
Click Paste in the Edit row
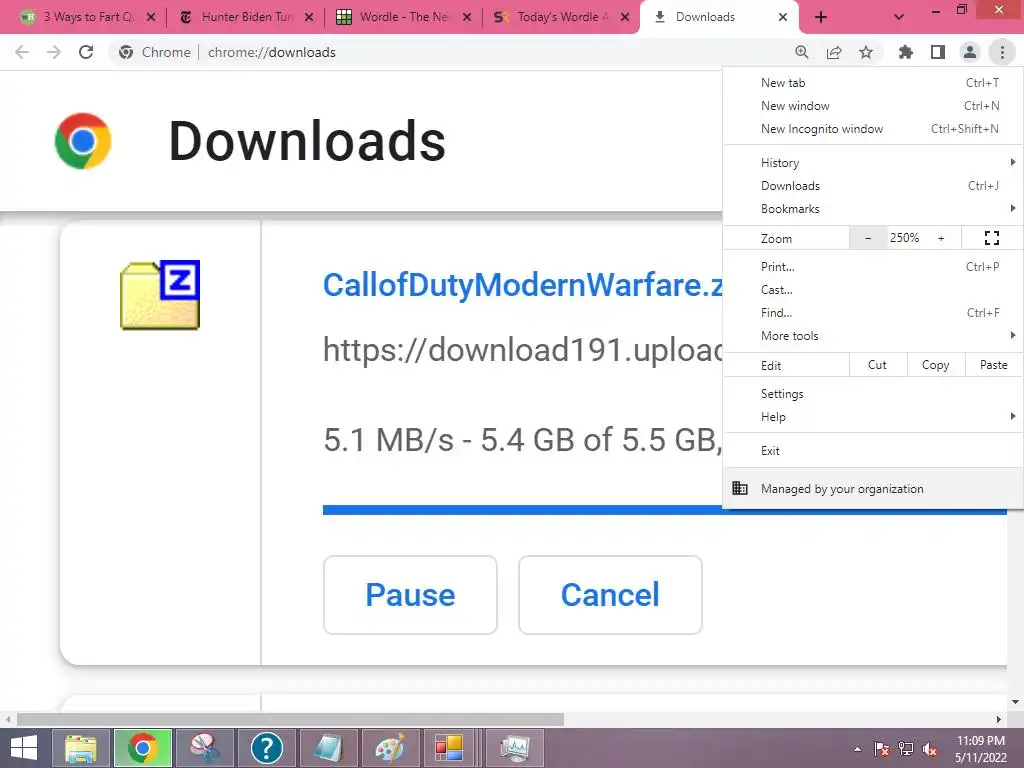(994, 365)
